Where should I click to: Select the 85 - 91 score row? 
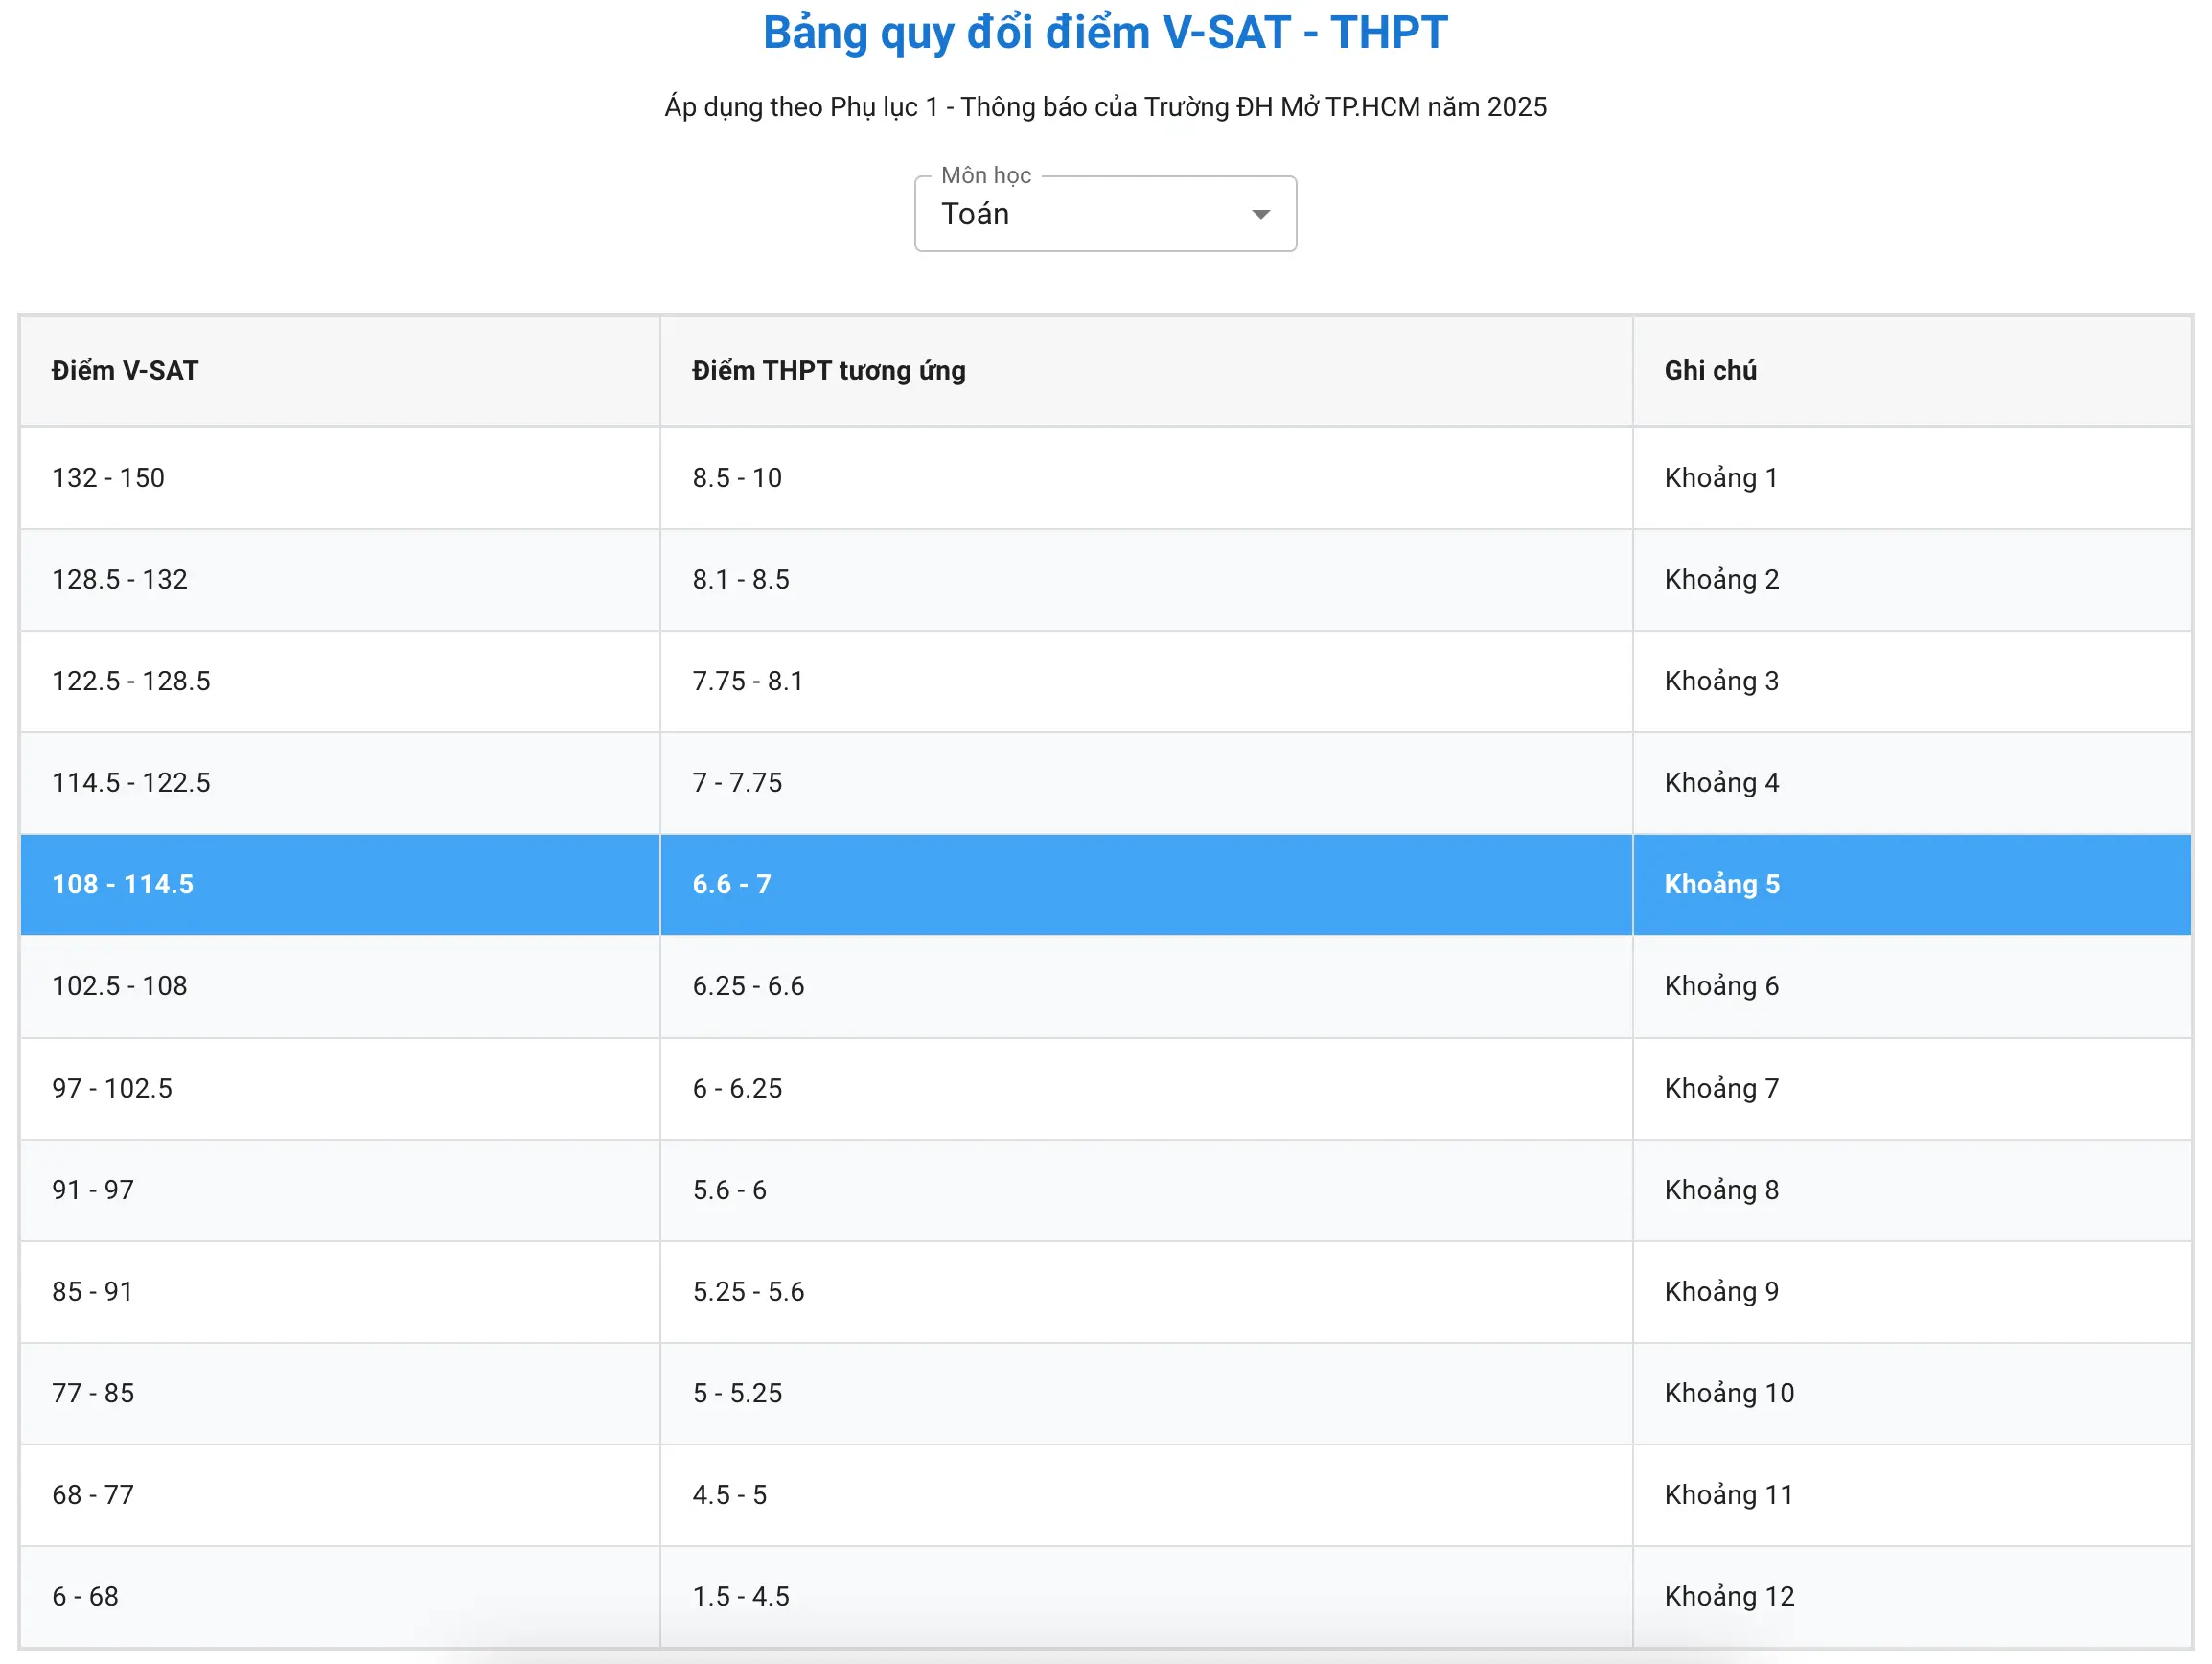click(x=92, y=1292)
